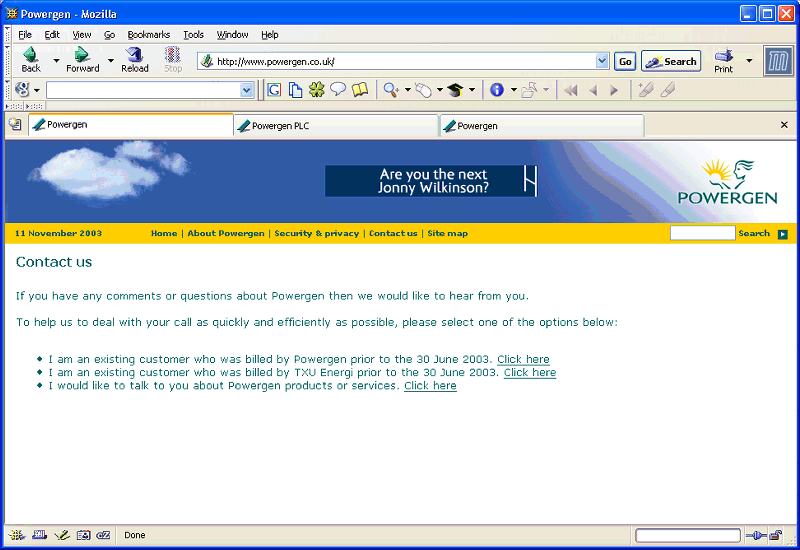Expand the Forward button history dropdown
The height and width of the screenshot is (550, 800).
[x=111, y=60]
